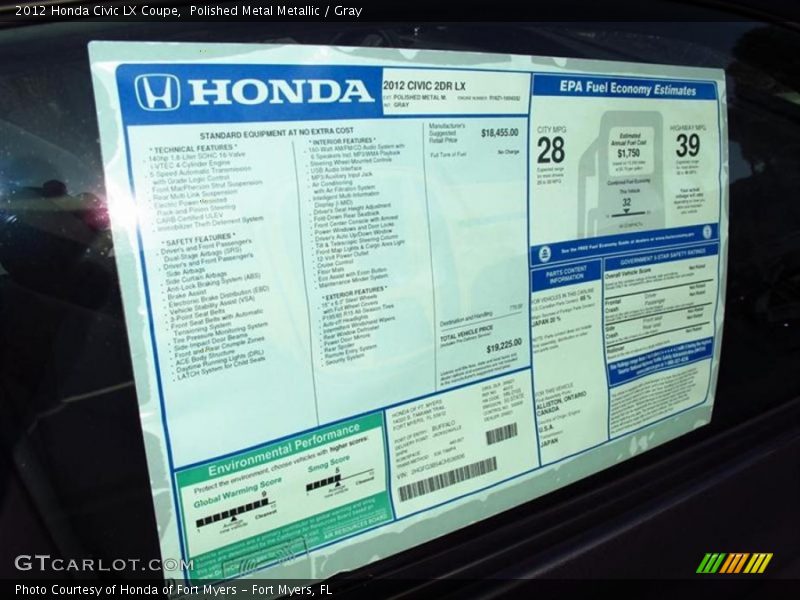Click the large HONDA wordmark
This screenshot has height=600, width=800.
[x=281, y=92]
